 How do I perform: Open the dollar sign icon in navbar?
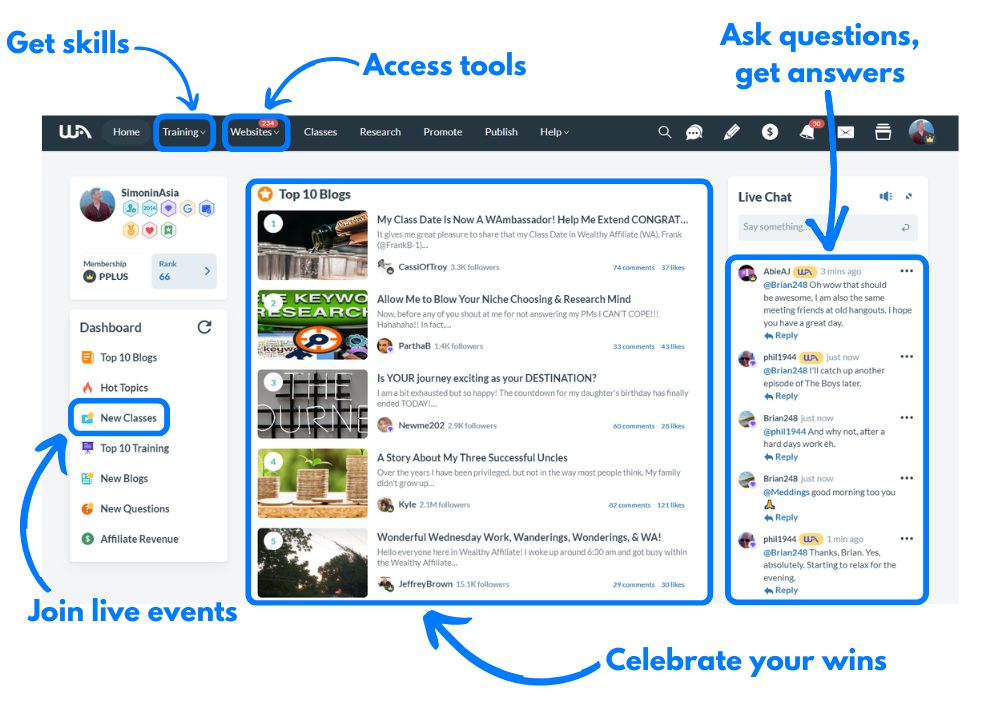(770, 132)
